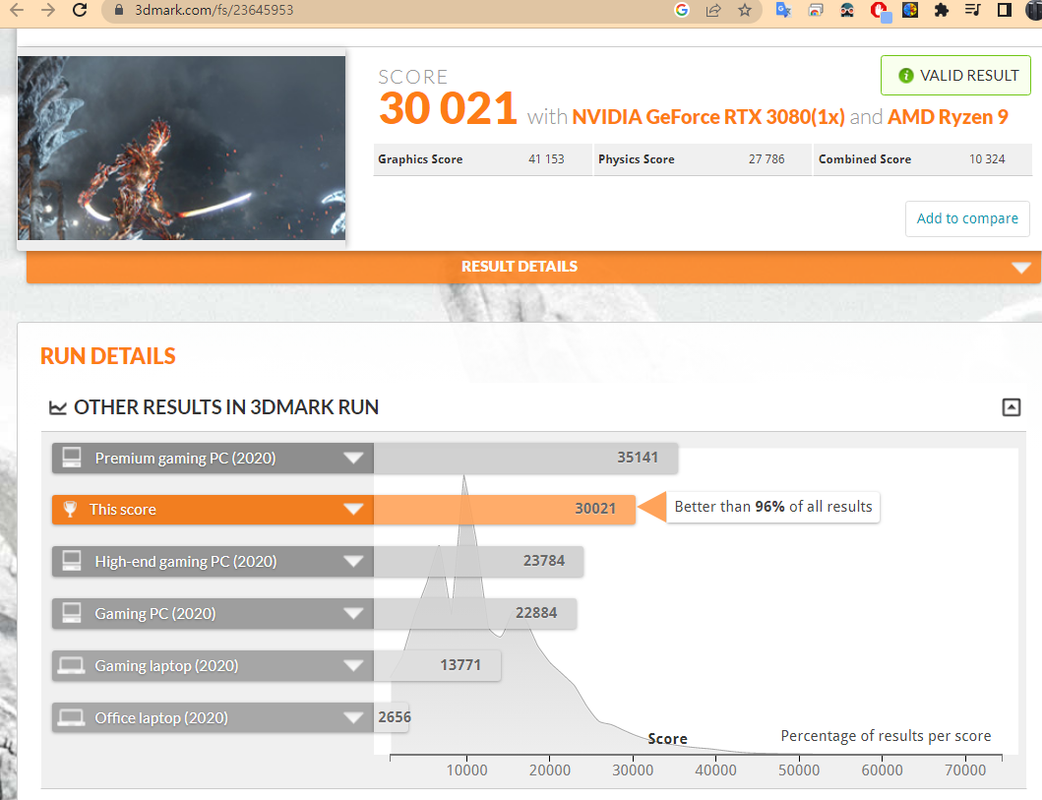Open the Chrome remote tabs extension icon
The image size is (1042, 800).
coord(815,10)
